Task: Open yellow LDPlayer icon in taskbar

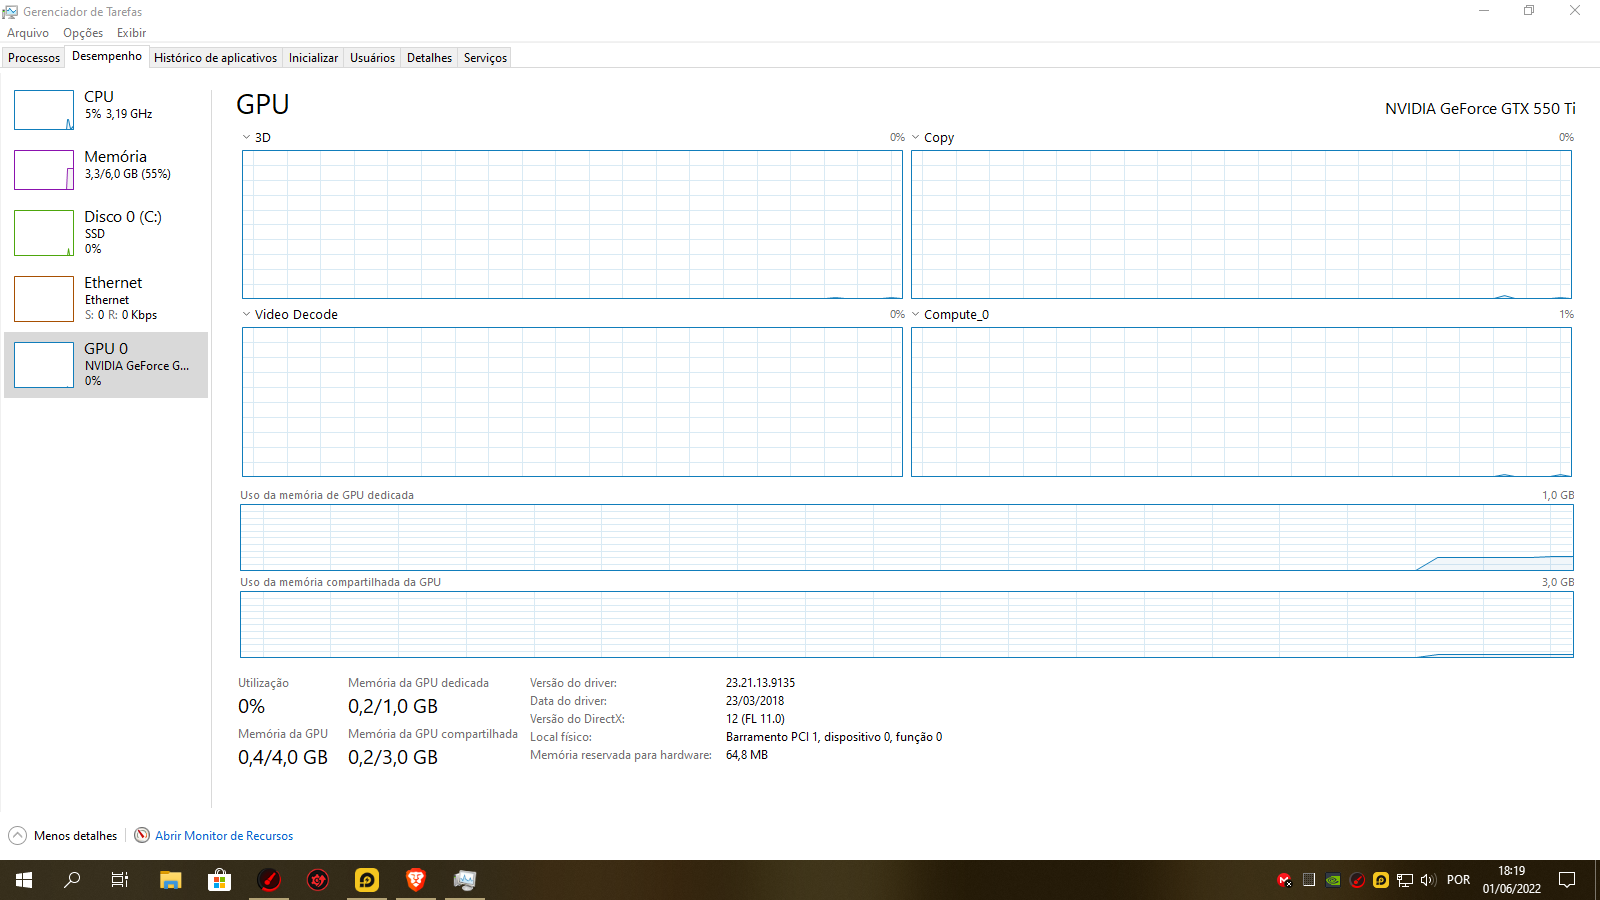Action: point(367,880)
